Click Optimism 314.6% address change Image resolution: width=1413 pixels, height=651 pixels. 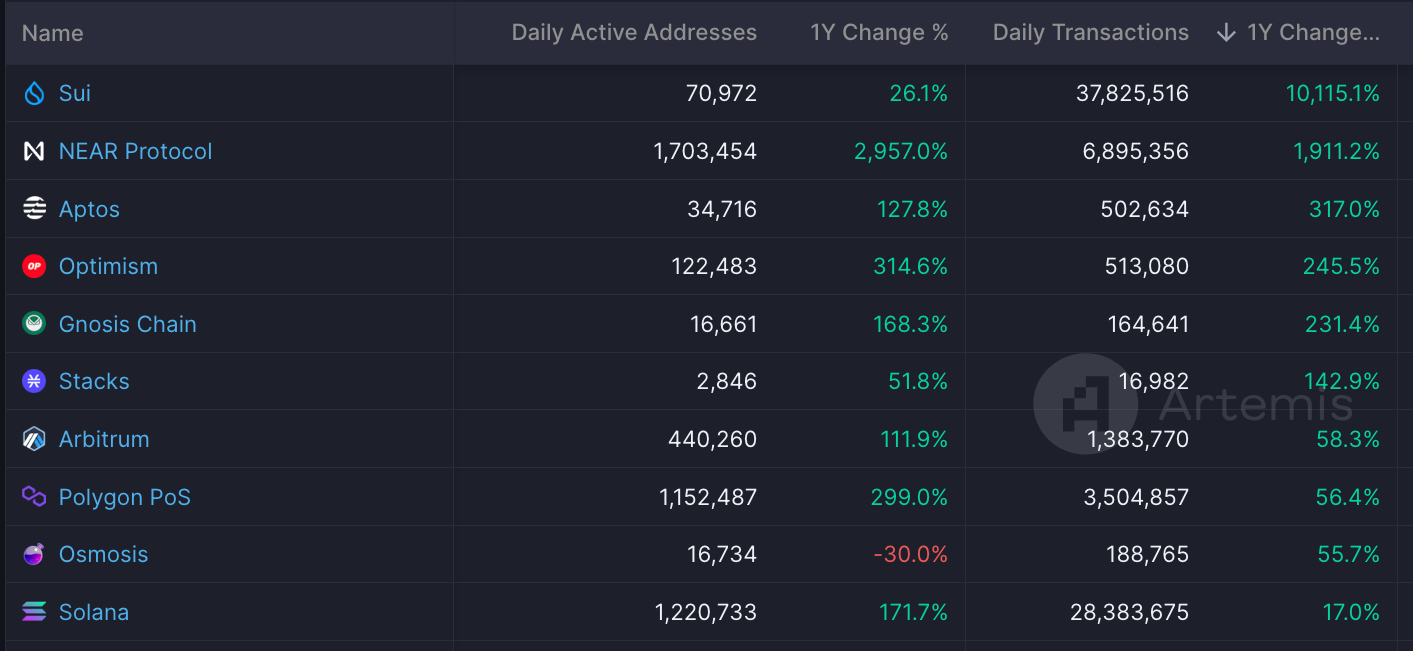coord(910,266)
